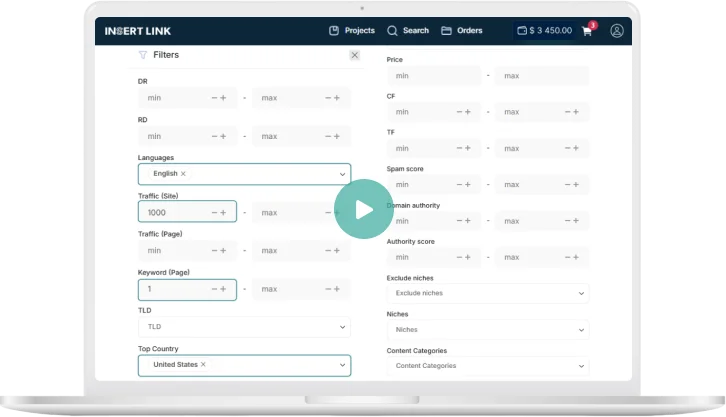This screenshot has height=417, width=726.
Task: Click the shopping cart icon
Action: click(587, 31)
